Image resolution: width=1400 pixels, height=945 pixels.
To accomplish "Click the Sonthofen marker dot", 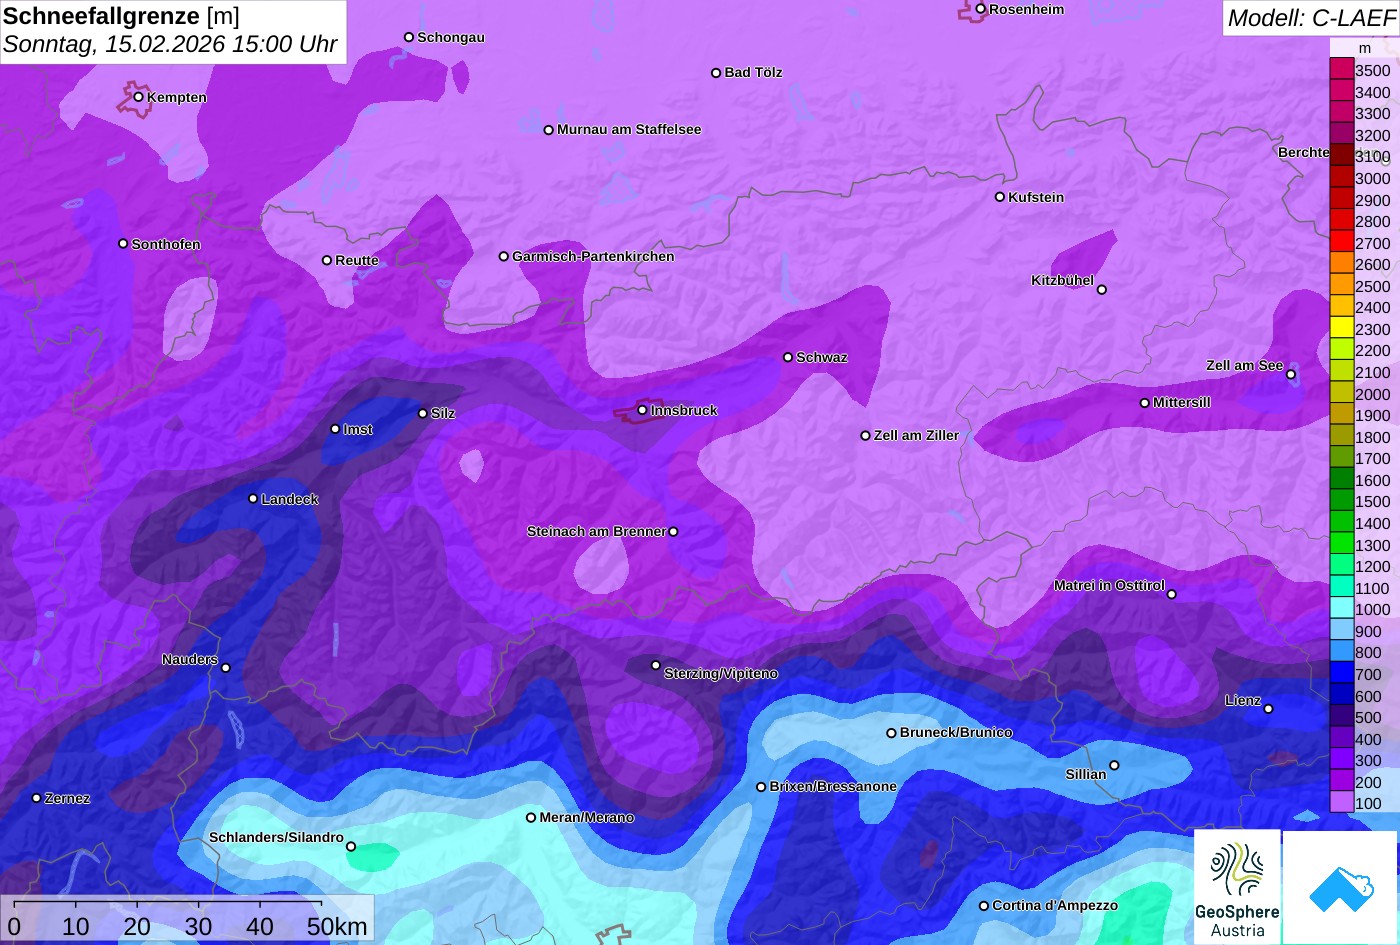I will tap(123, 244).
